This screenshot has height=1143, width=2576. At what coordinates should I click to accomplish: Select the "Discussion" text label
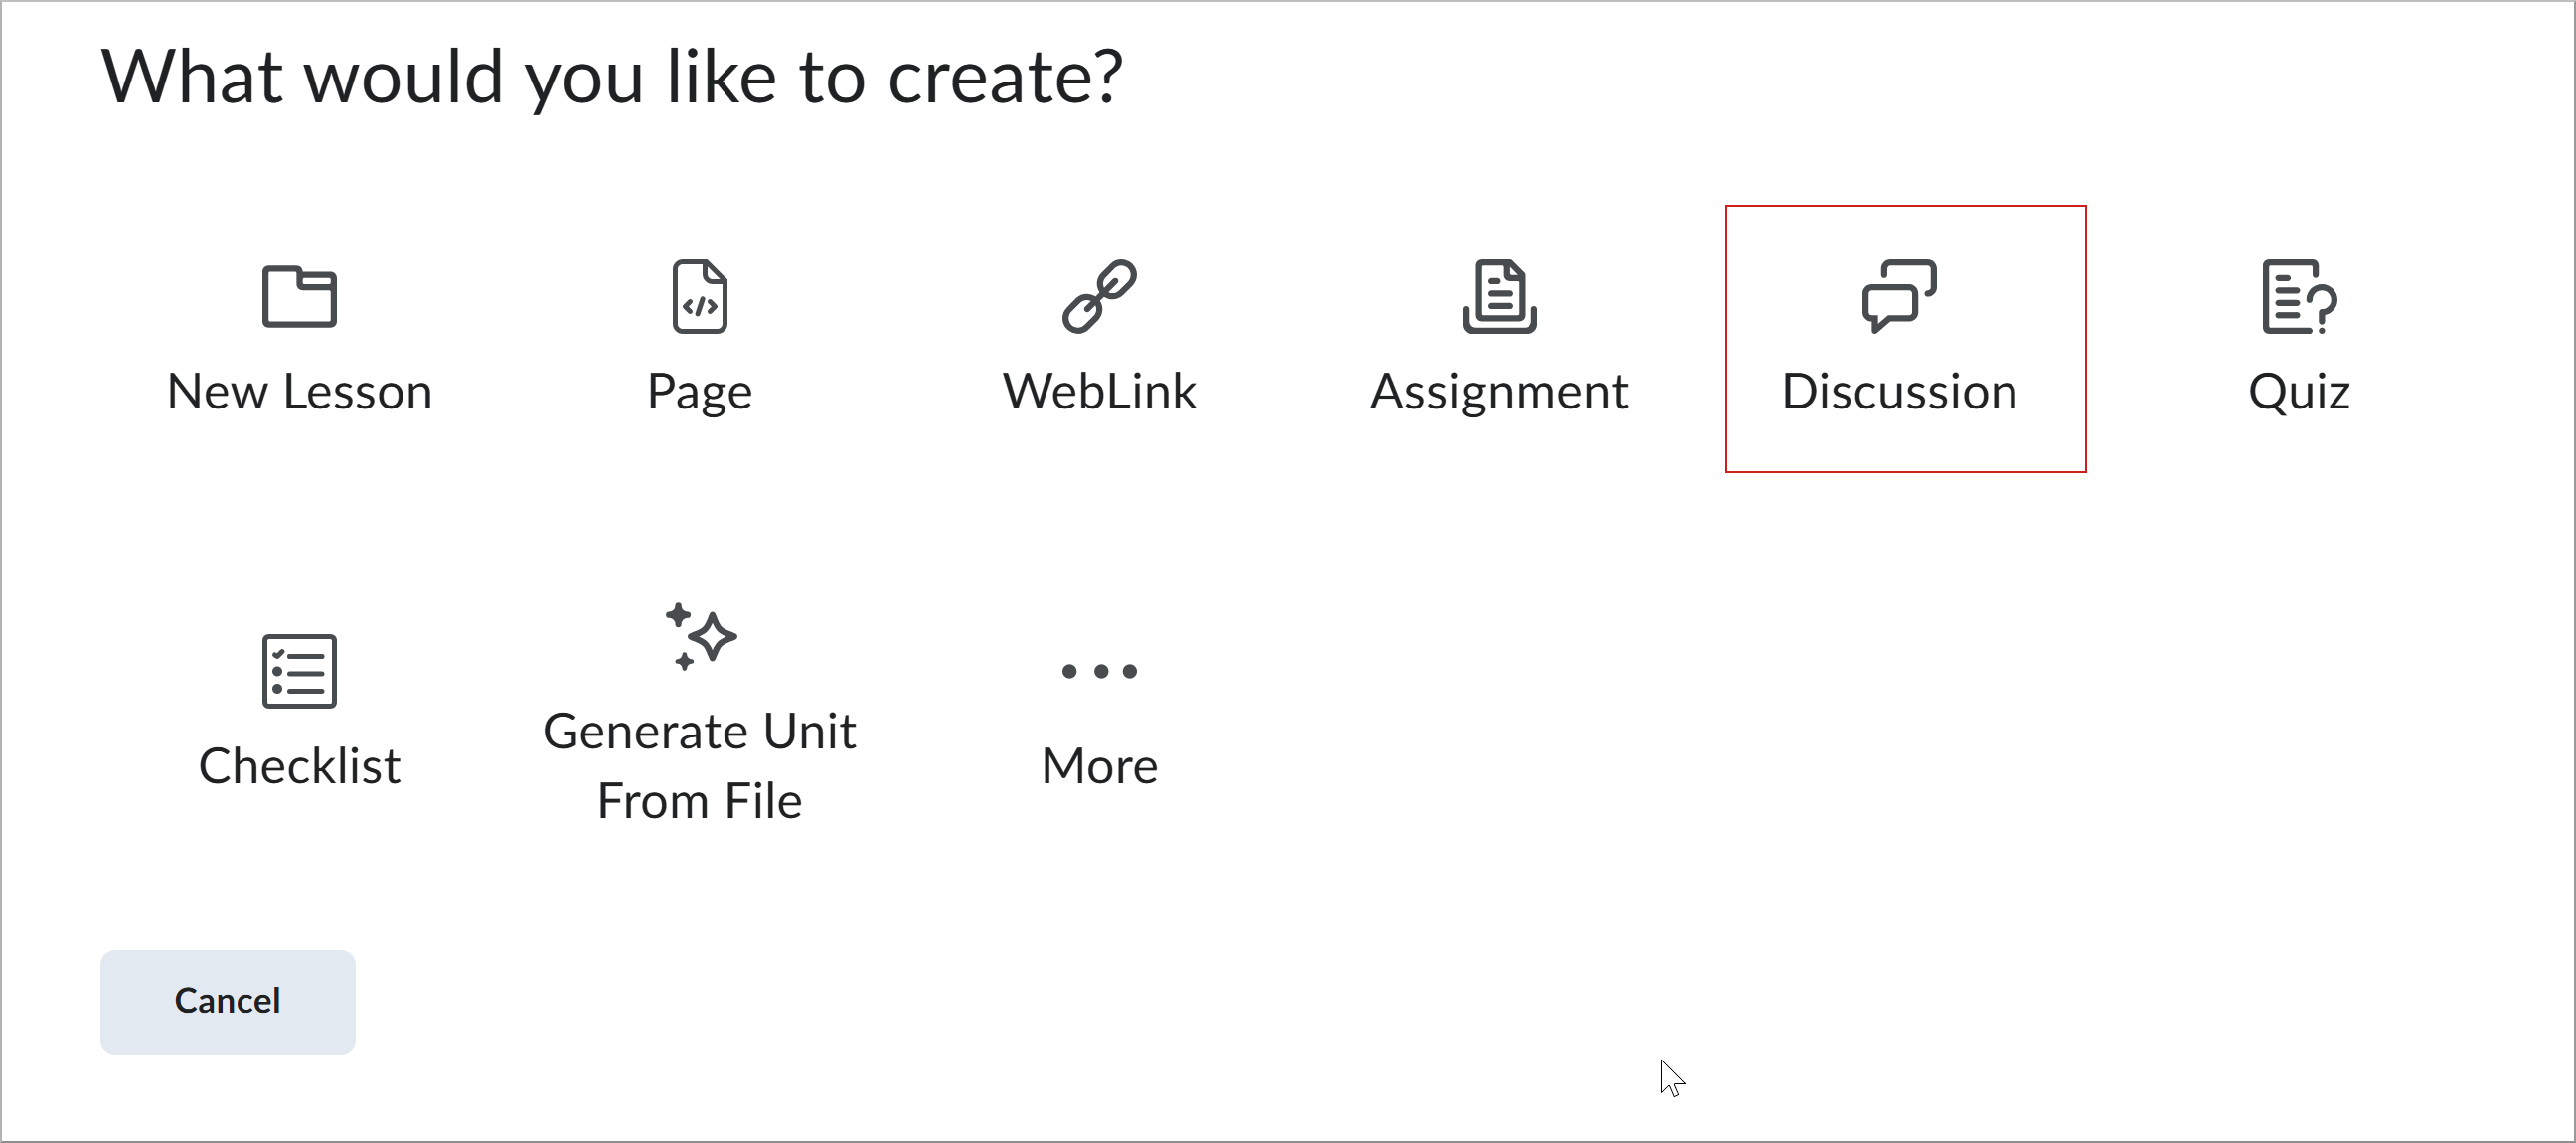[1899, 391]
